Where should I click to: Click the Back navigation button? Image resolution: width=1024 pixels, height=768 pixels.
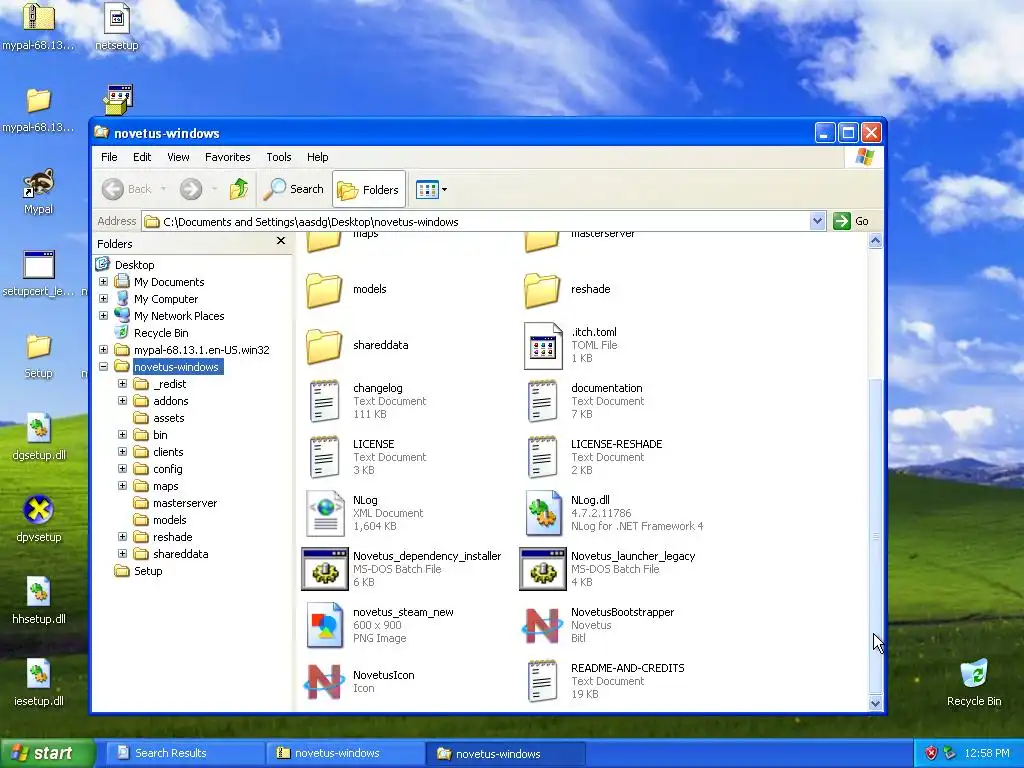pyautogui.click(x=127, y=189)
